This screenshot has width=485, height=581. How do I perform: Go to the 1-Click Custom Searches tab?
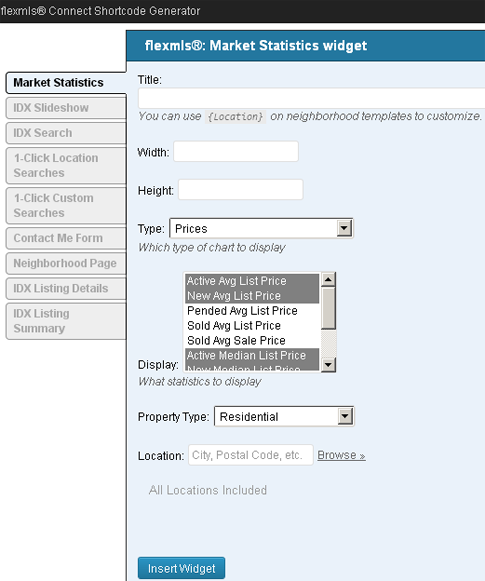[66, 206]
